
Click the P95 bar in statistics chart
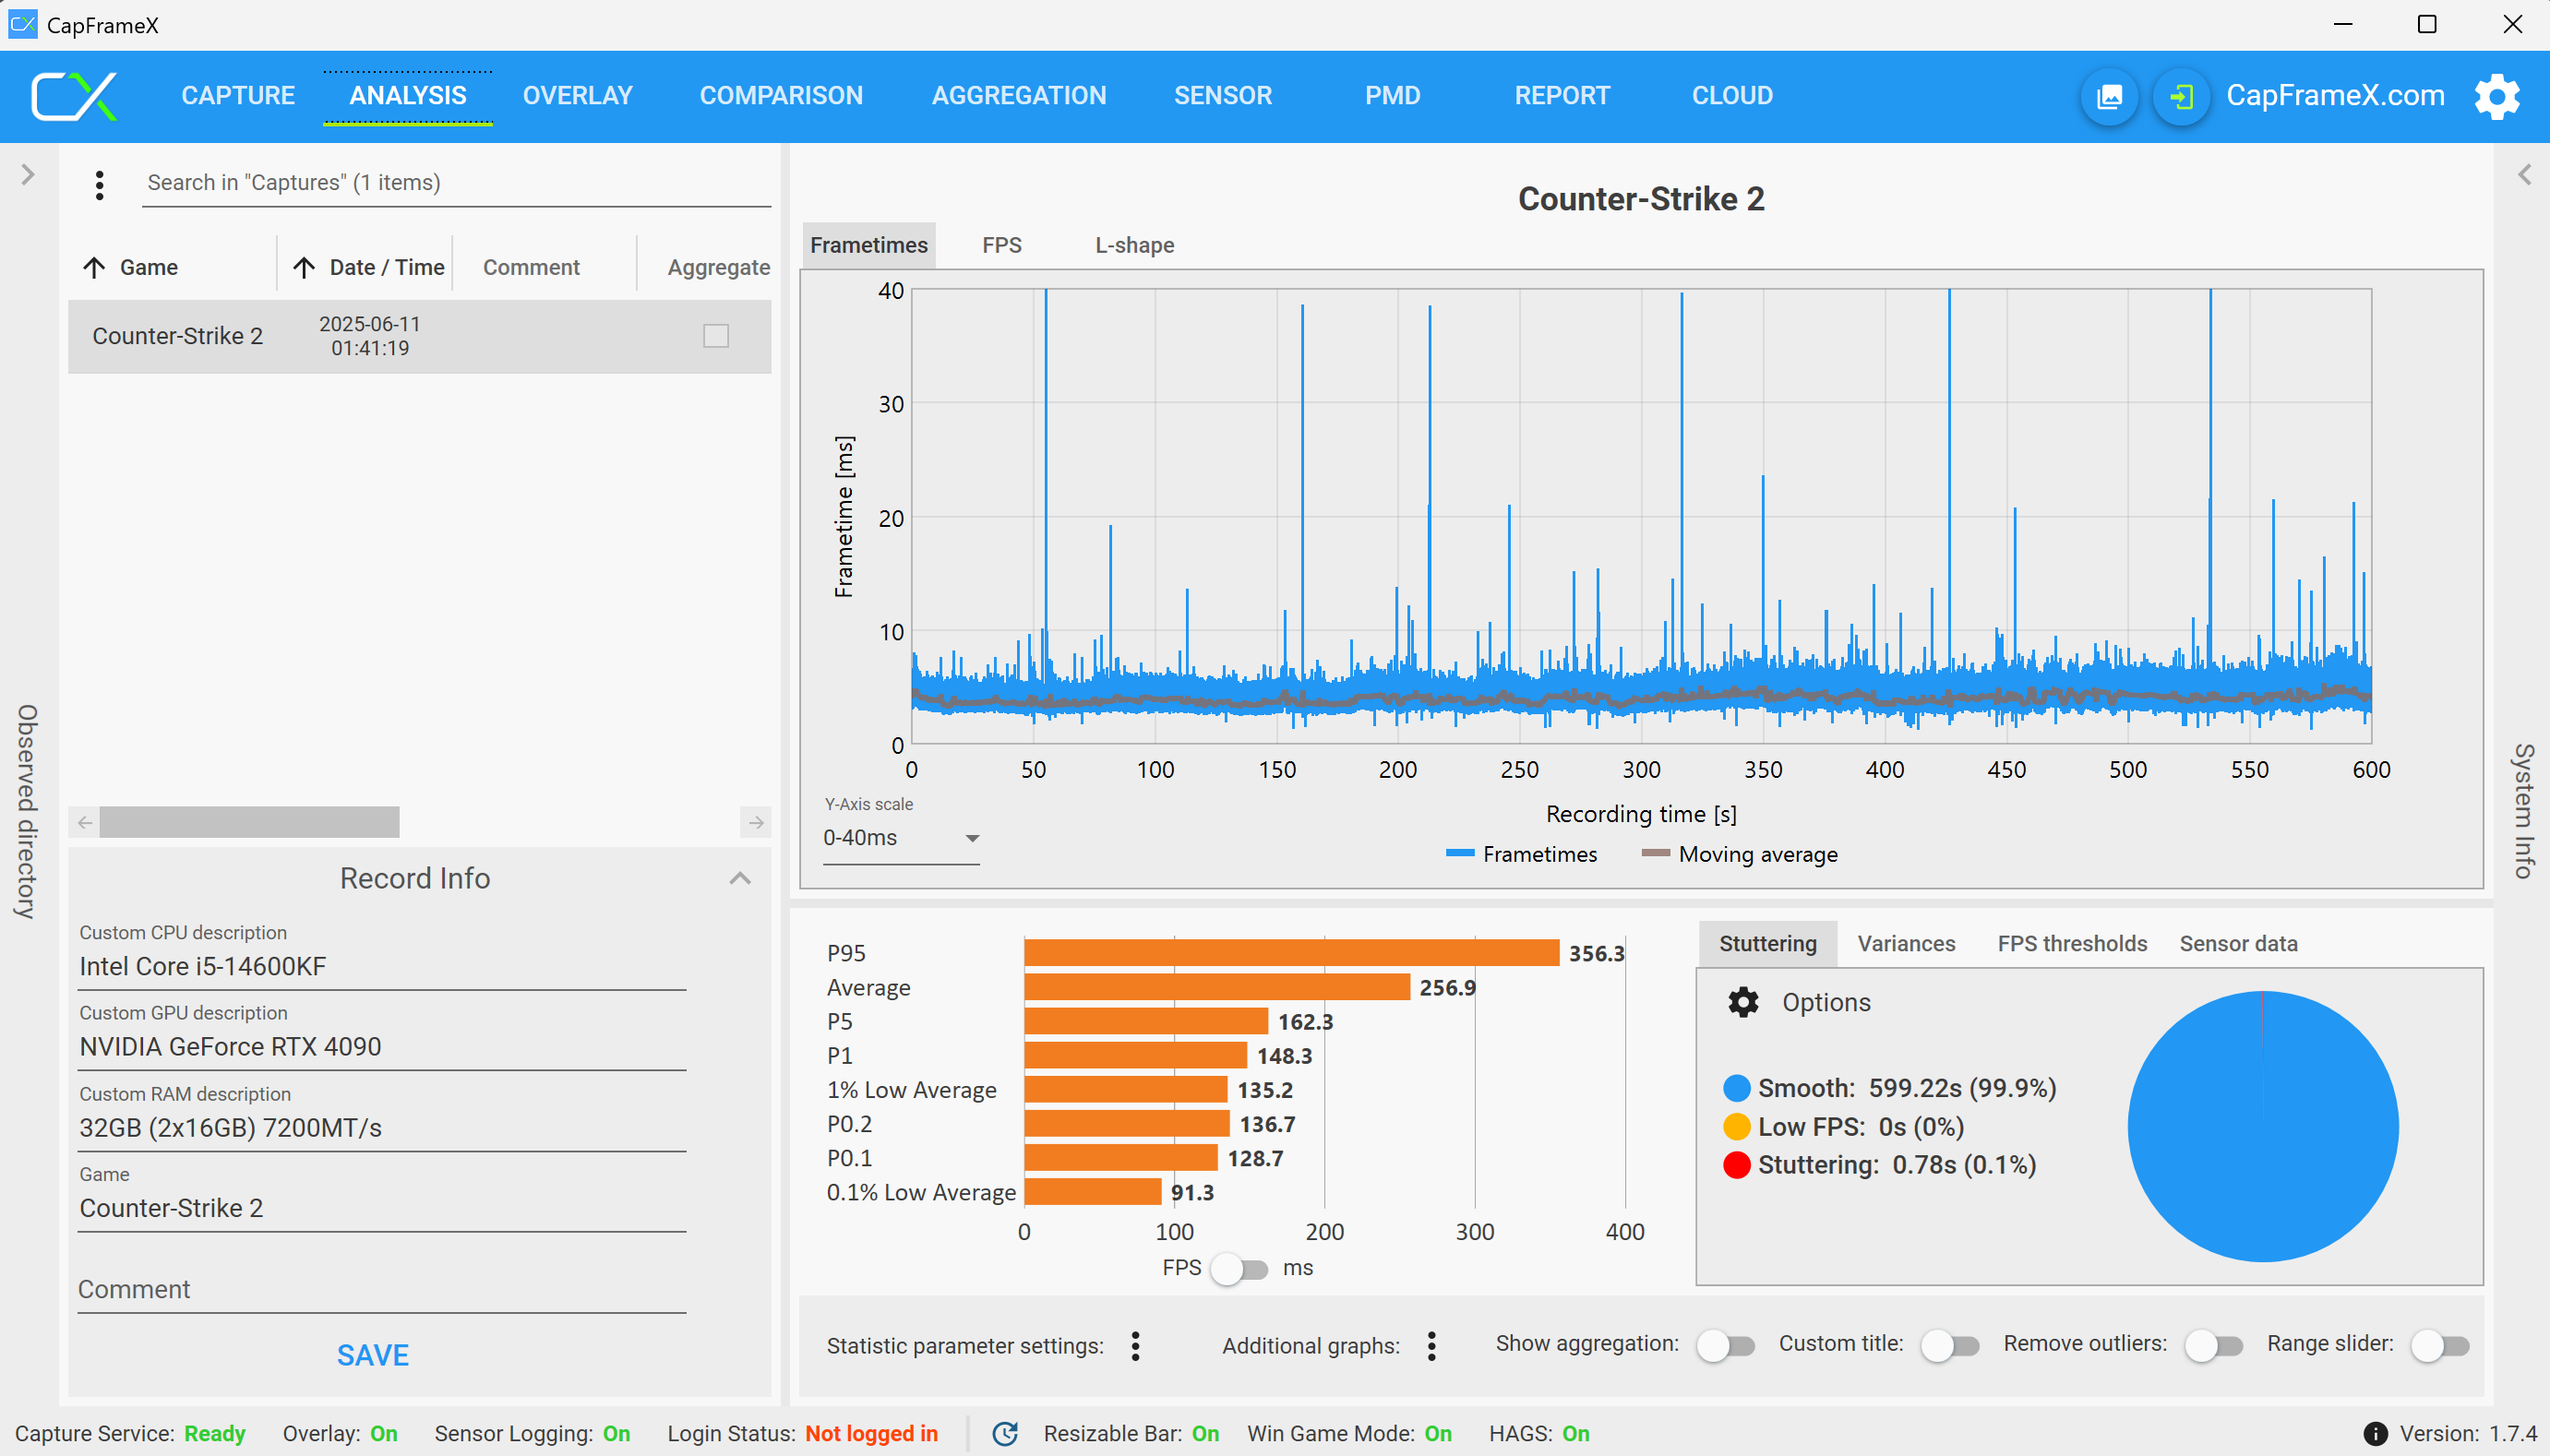[x=1291, y=953]
